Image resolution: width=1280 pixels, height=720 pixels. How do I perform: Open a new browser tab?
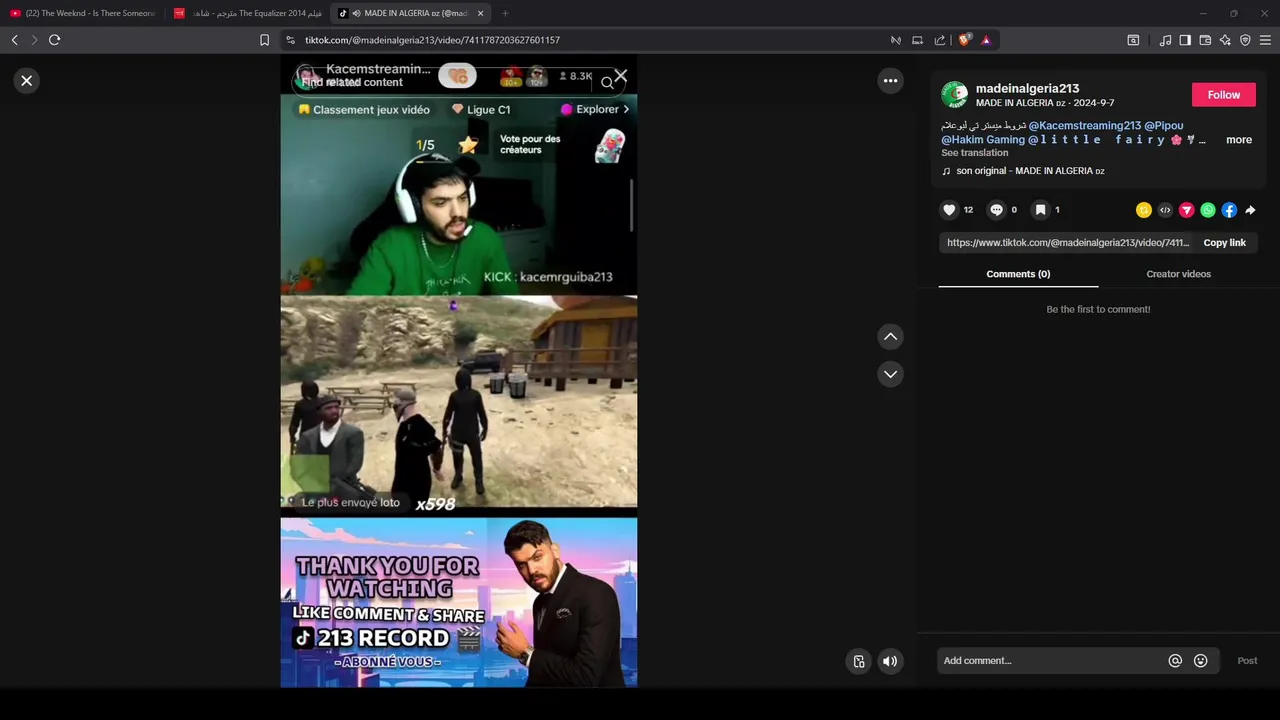click(x=505, y=13)
